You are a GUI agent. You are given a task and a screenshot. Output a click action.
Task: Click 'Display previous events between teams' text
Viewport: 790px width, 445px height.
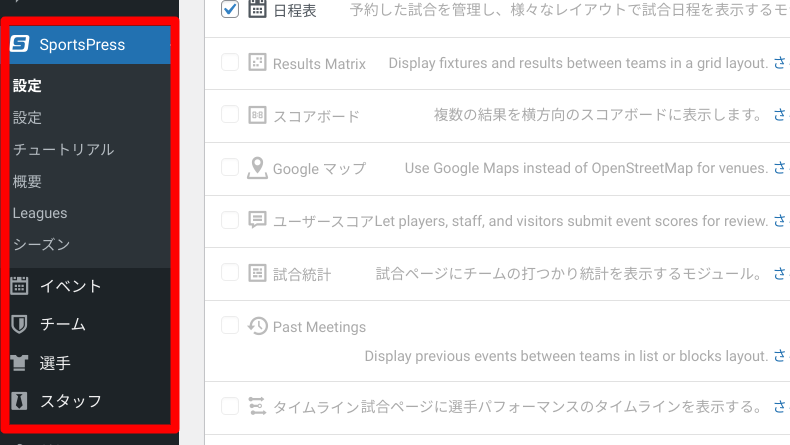(x=566, y=356)
